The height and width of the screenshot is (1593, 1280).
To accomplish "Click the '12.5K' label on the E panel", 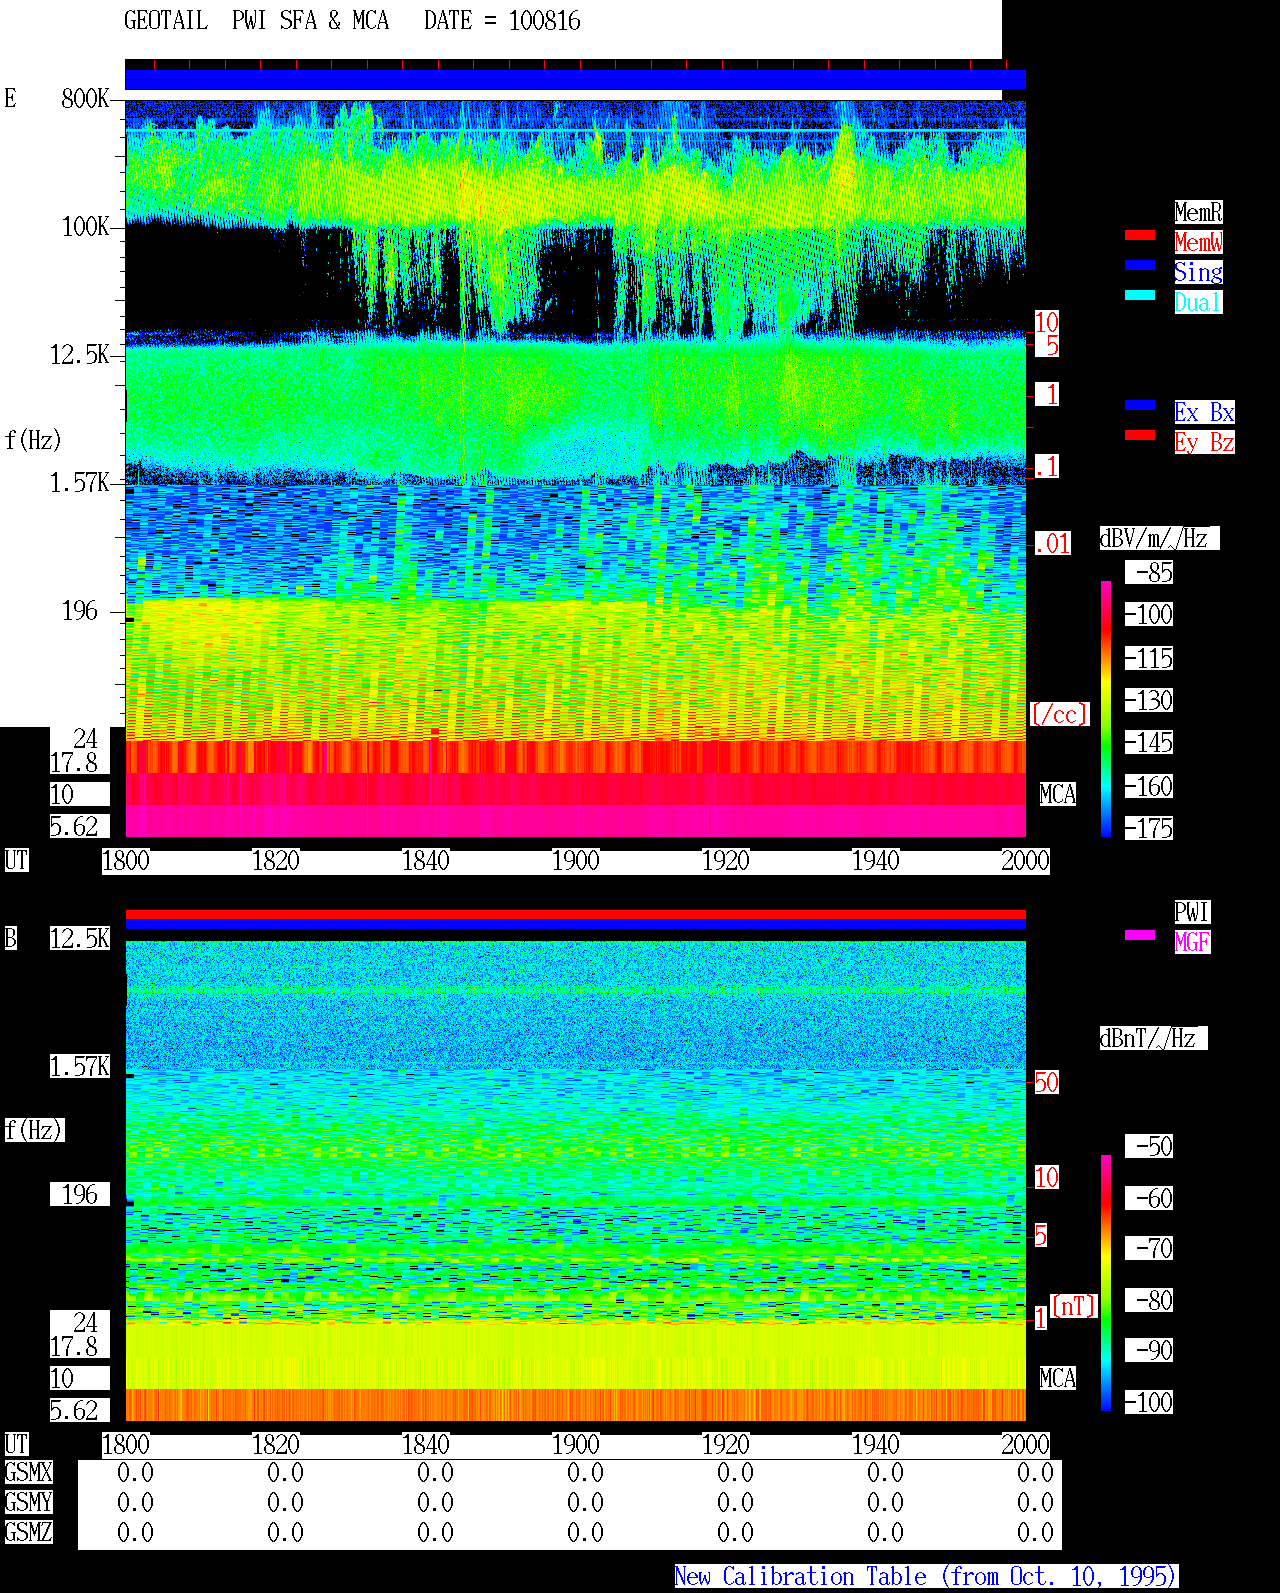I will (80, 354).
